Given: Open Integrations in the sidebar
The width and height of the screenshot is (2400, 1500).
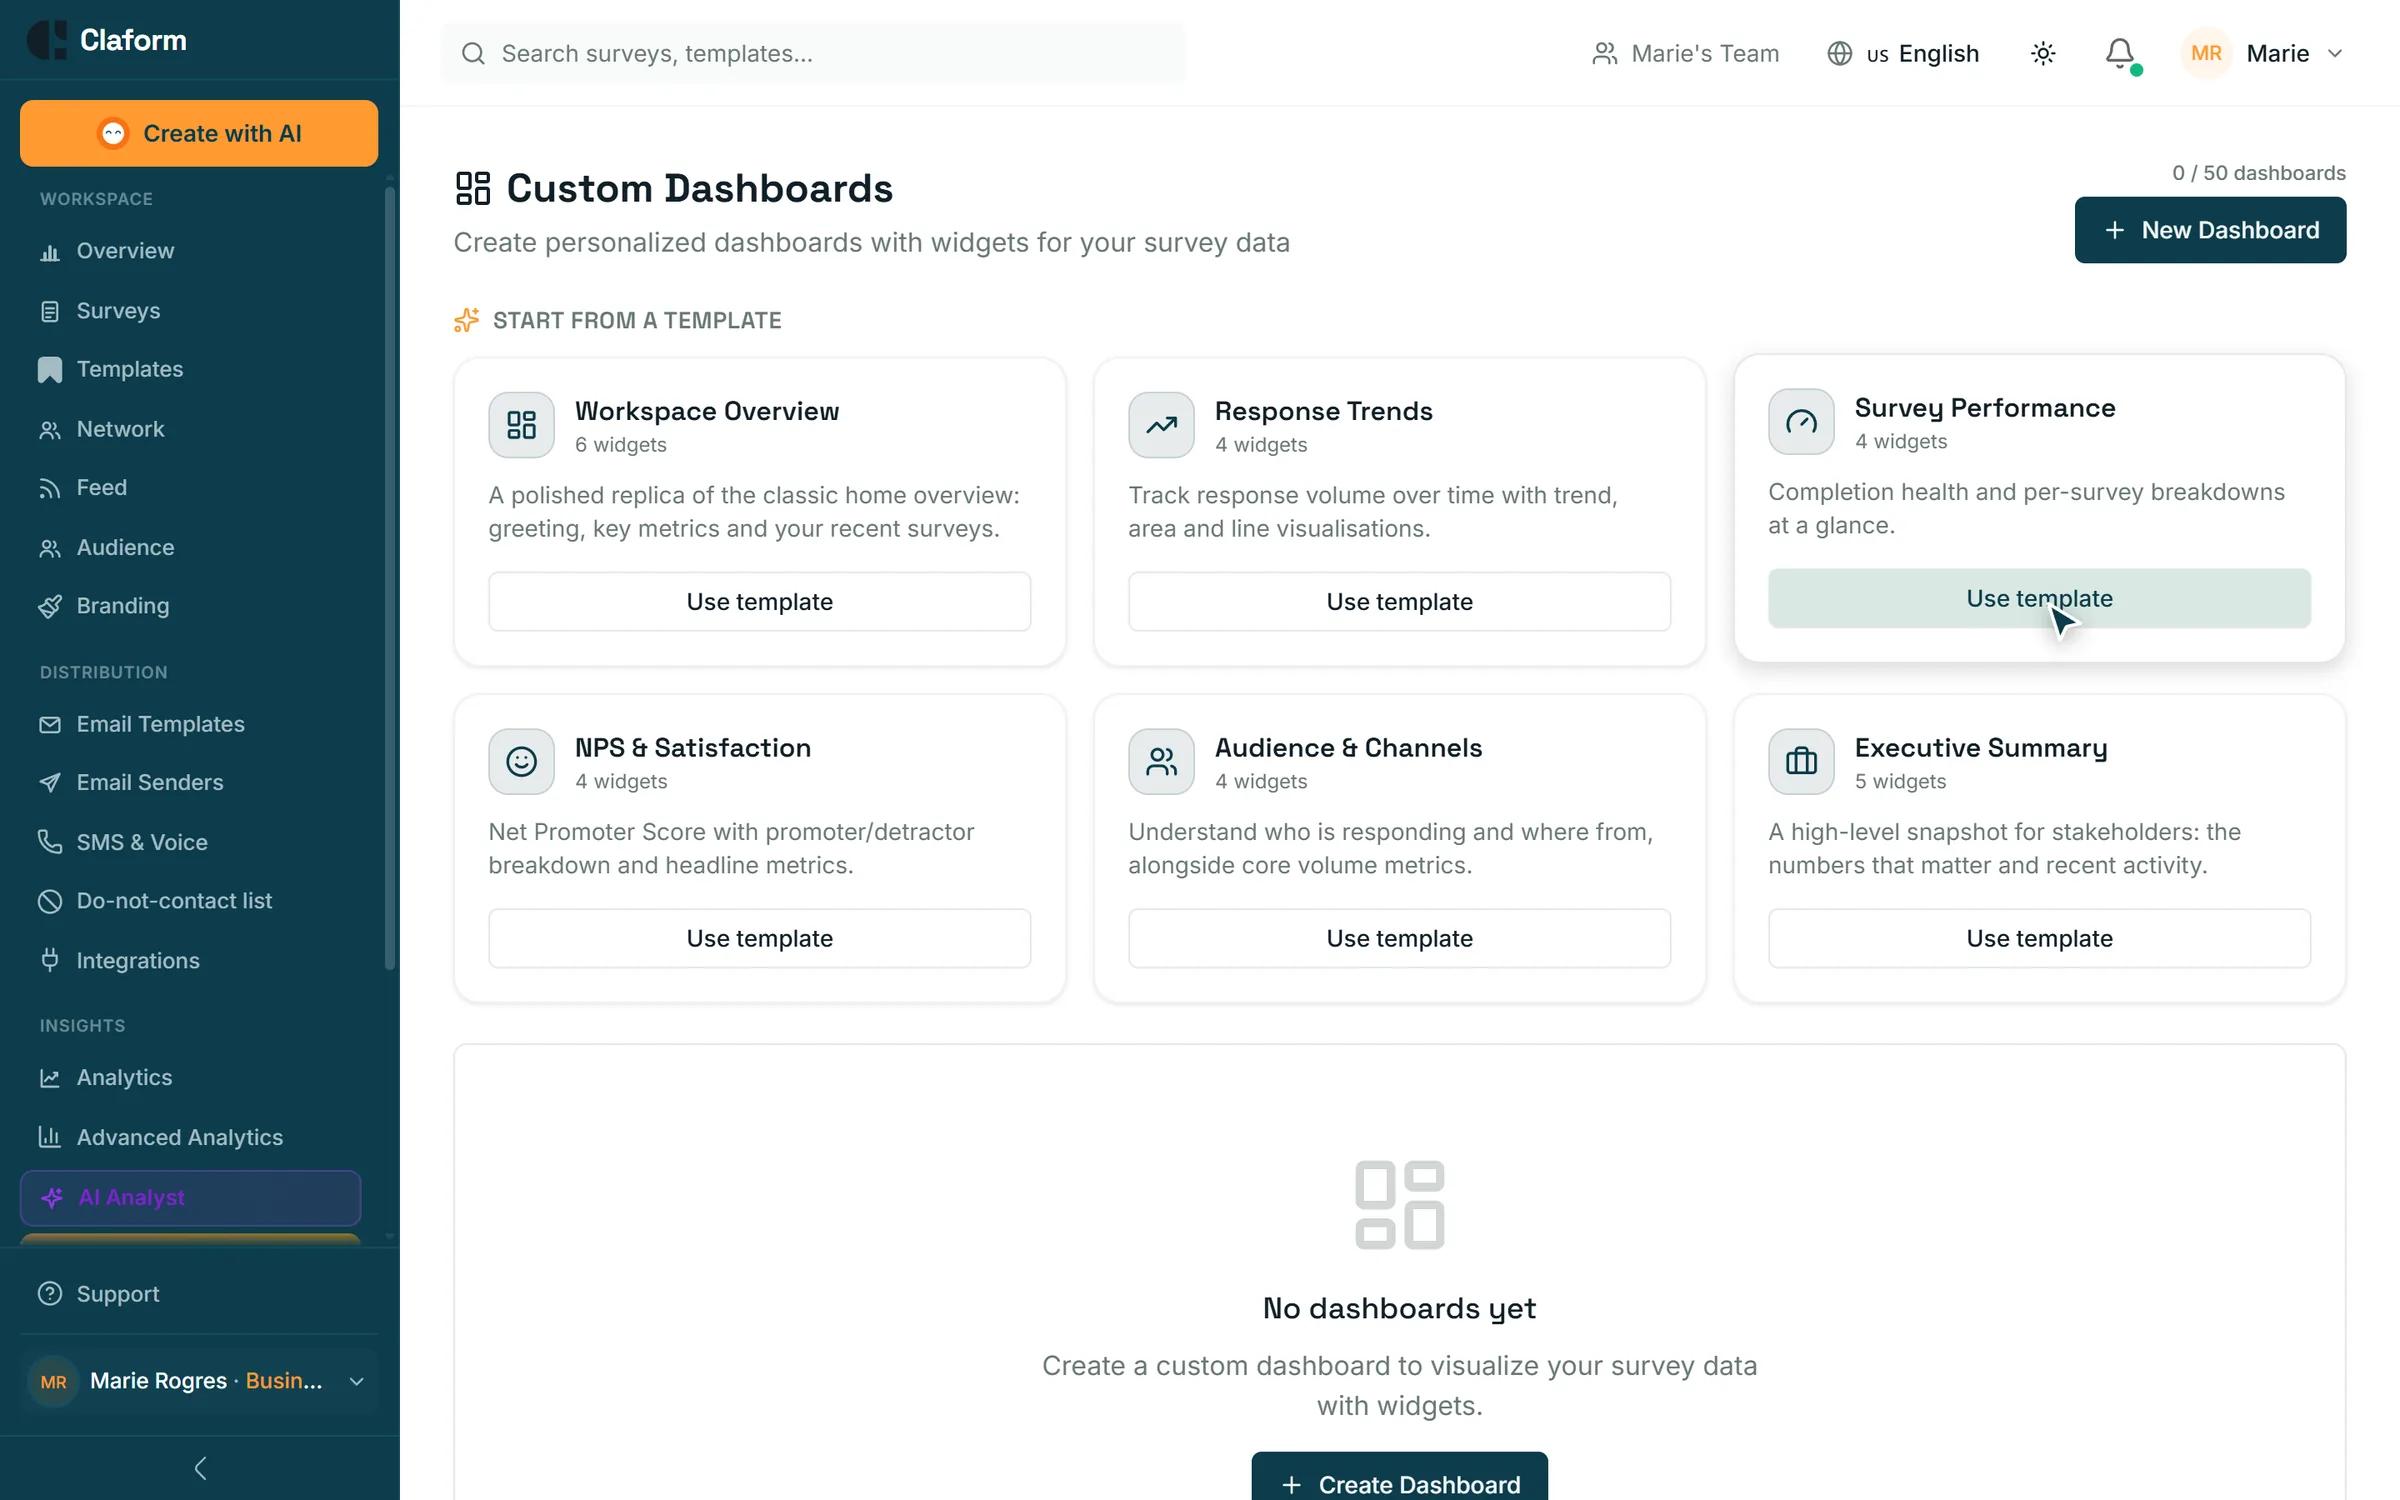Looking at the screenshot, I should 190,961.
